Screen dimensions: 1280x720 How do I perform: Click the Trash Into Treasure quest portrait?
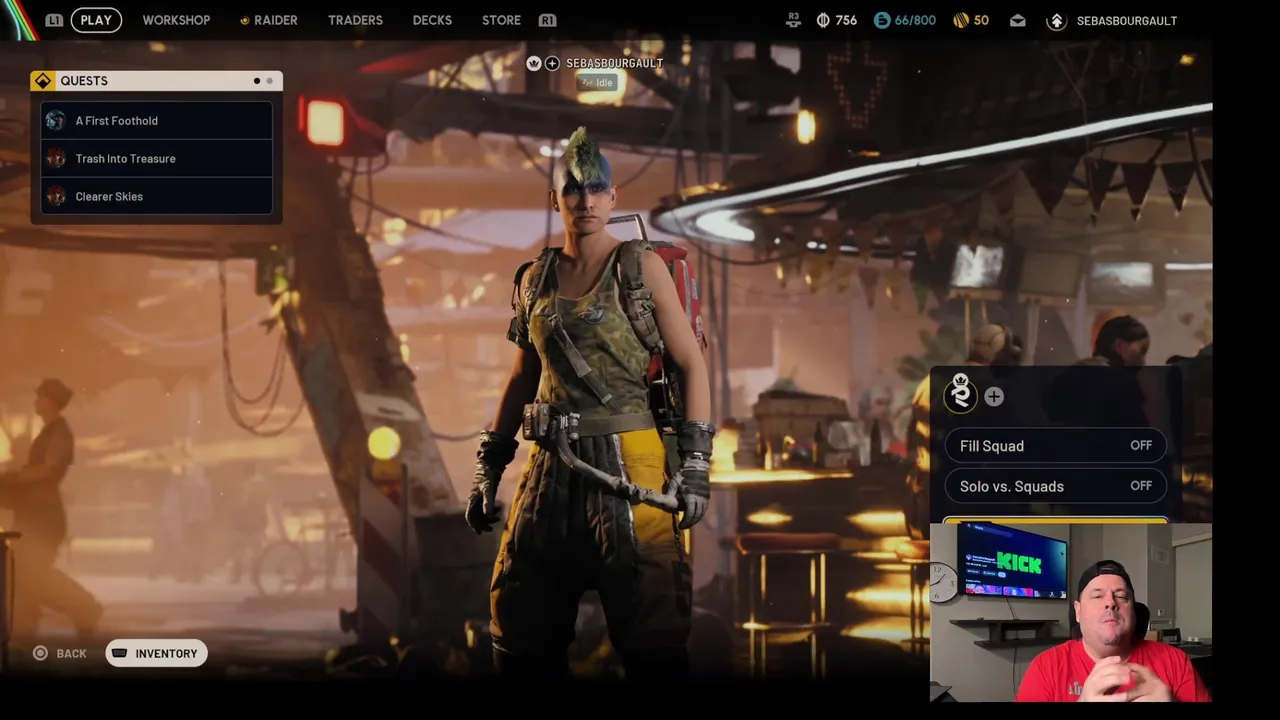[56, 159]
